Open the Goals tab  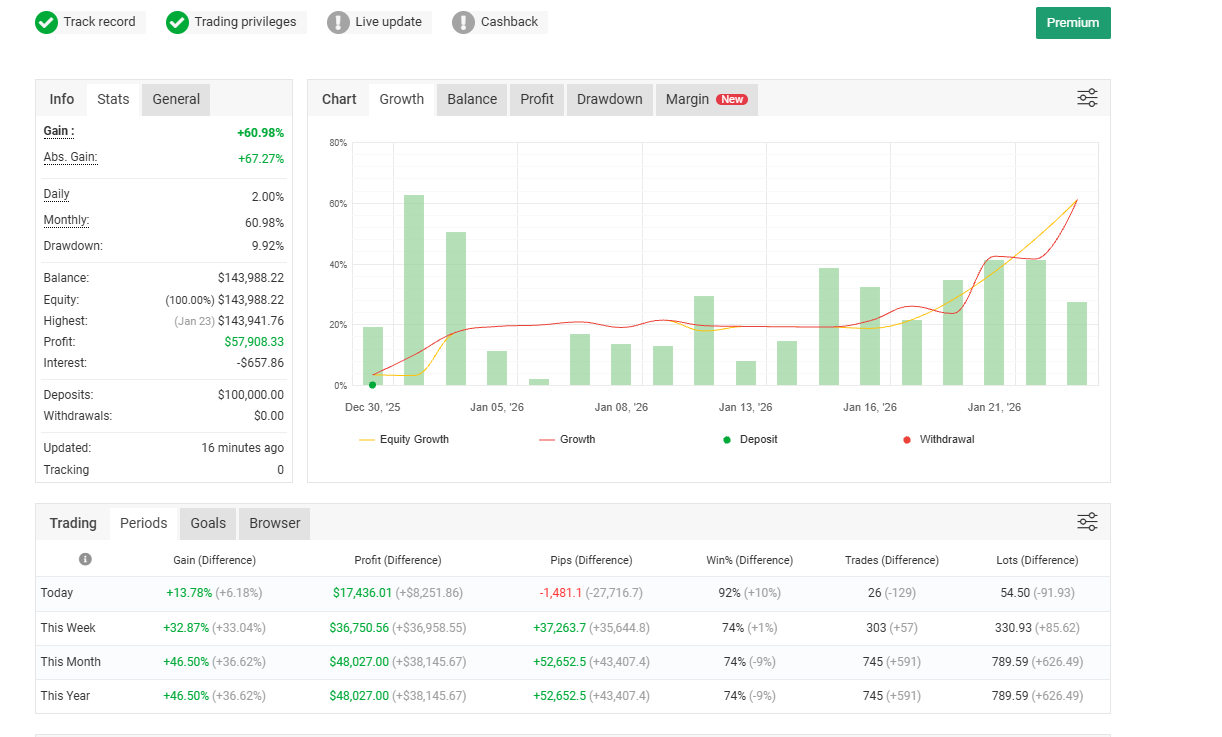pyautogui.click(x=208, y=523)
